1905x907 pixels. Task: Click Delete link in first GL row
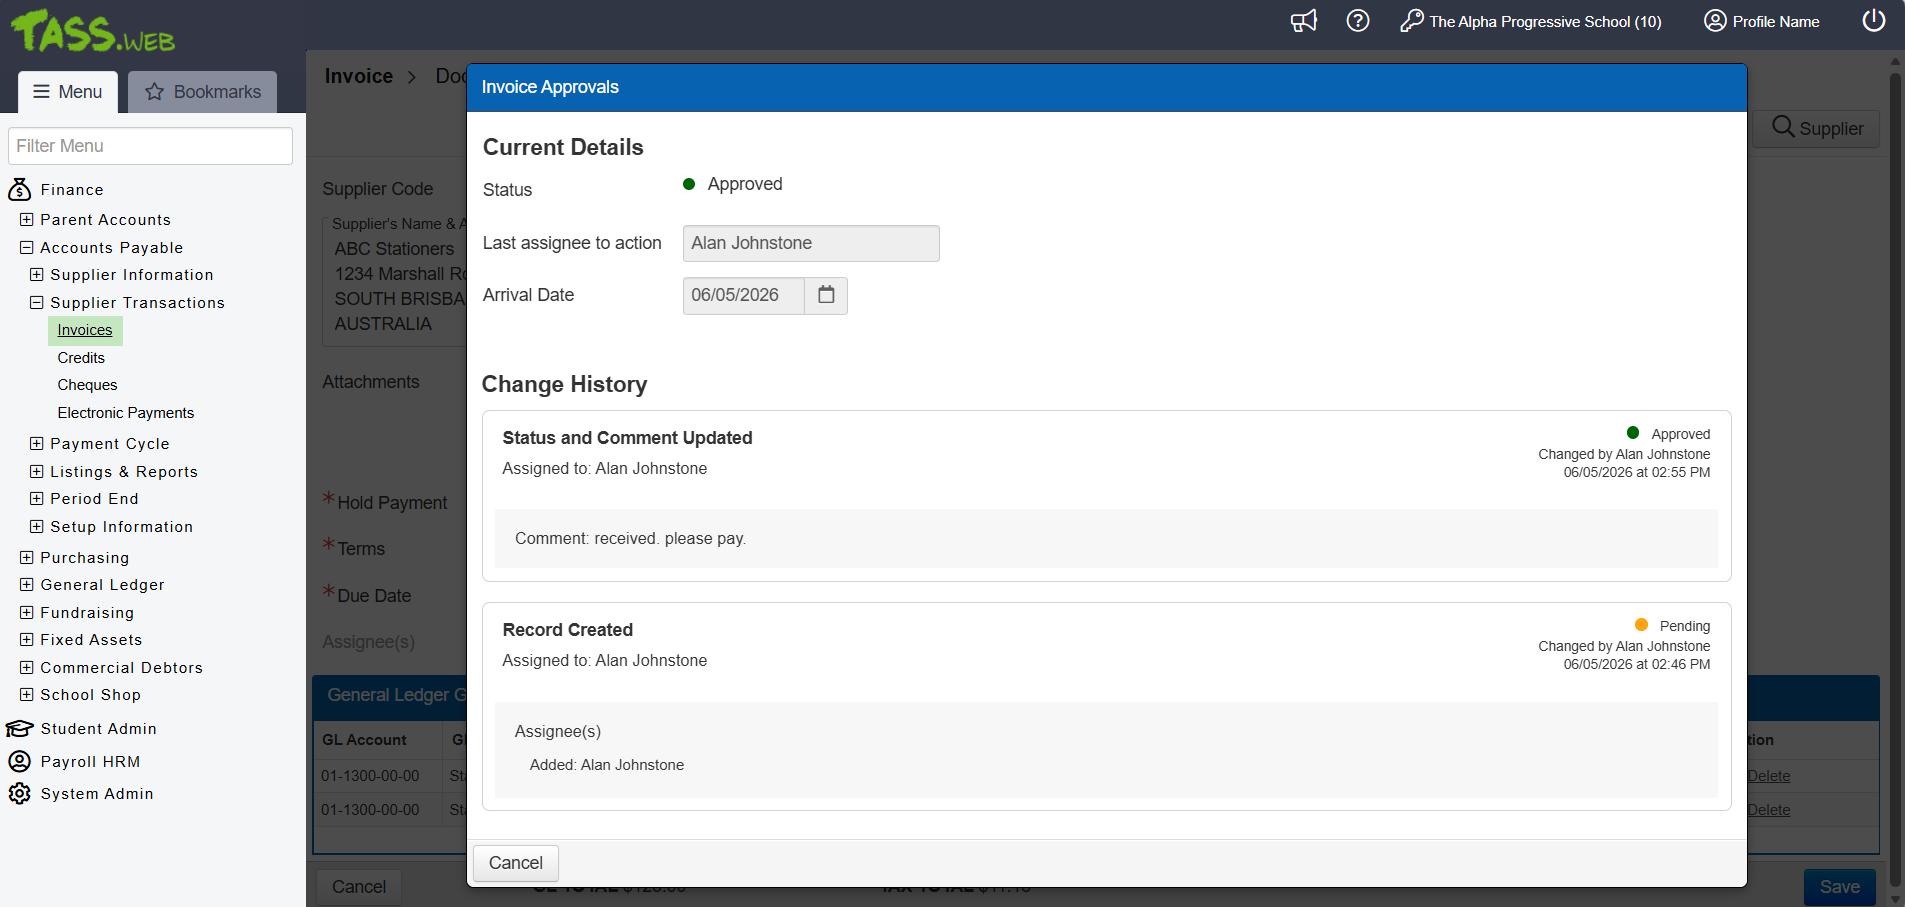[1769, 776]
